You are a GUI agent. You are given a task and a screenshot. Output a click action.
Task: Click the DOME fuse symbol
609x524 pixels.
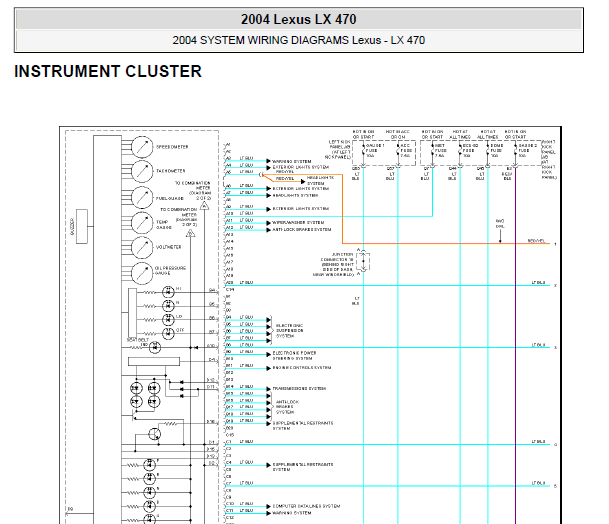point(487,151)
